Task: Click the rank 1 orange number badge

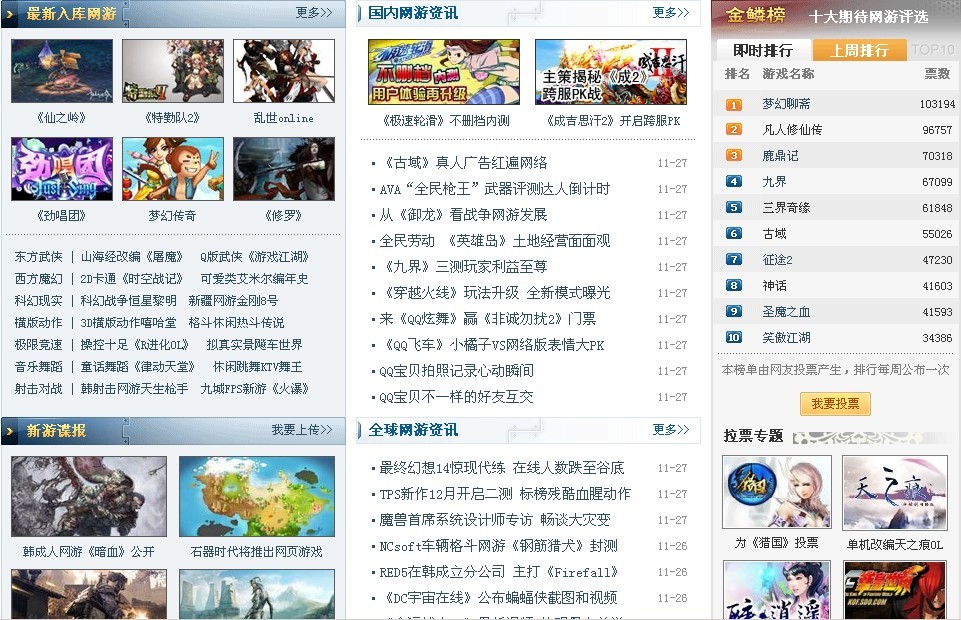Action: (x=734, y=105)
